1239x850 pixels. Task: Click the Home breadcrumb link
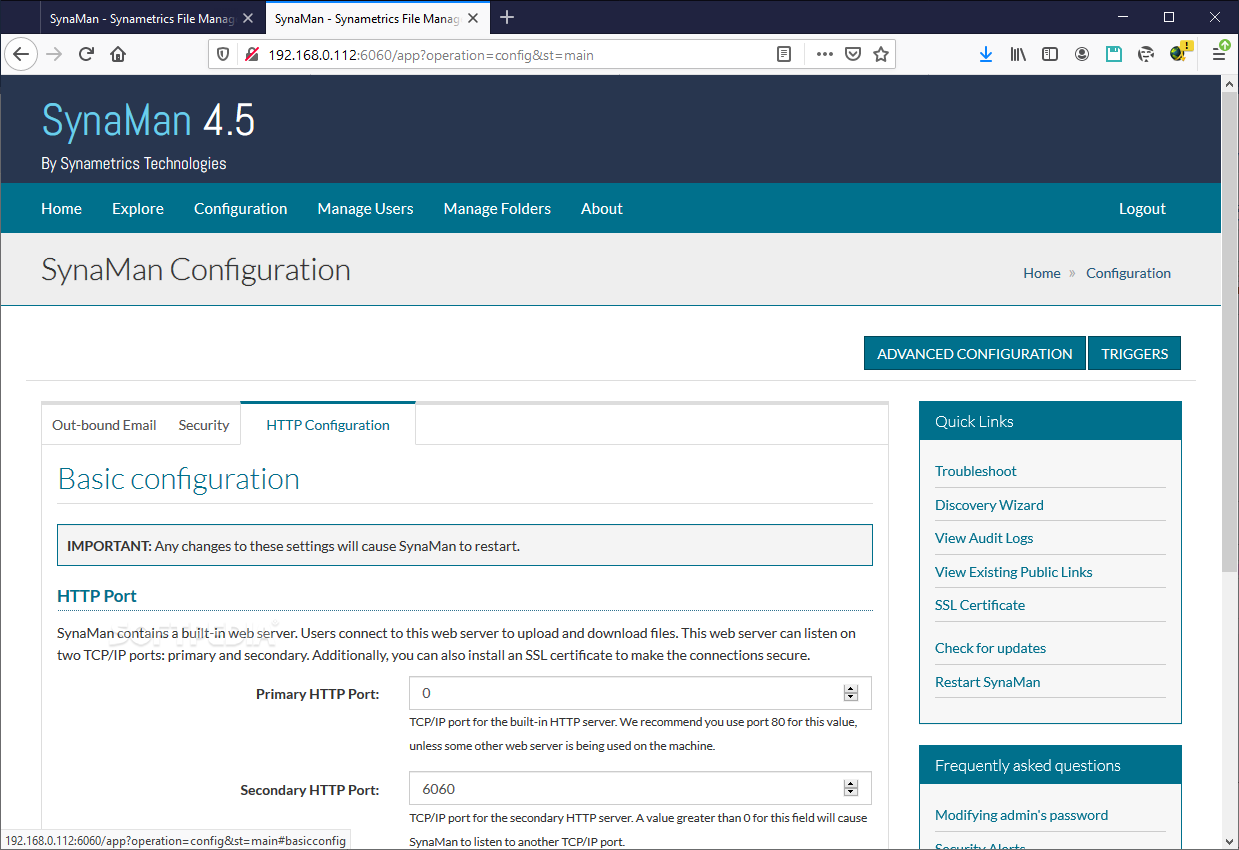(1041, 273)
